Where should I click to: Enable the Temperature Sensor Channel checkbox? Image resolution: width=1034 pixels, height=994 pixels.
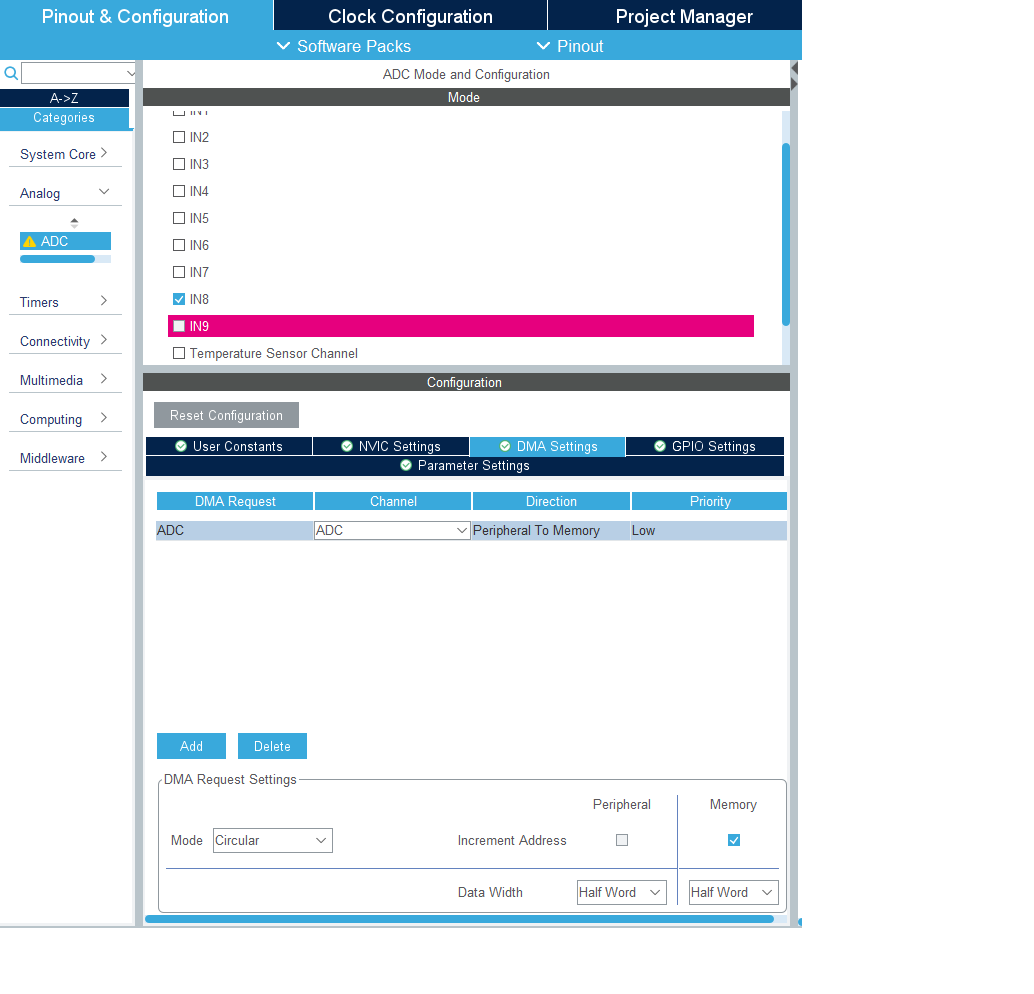179,353
